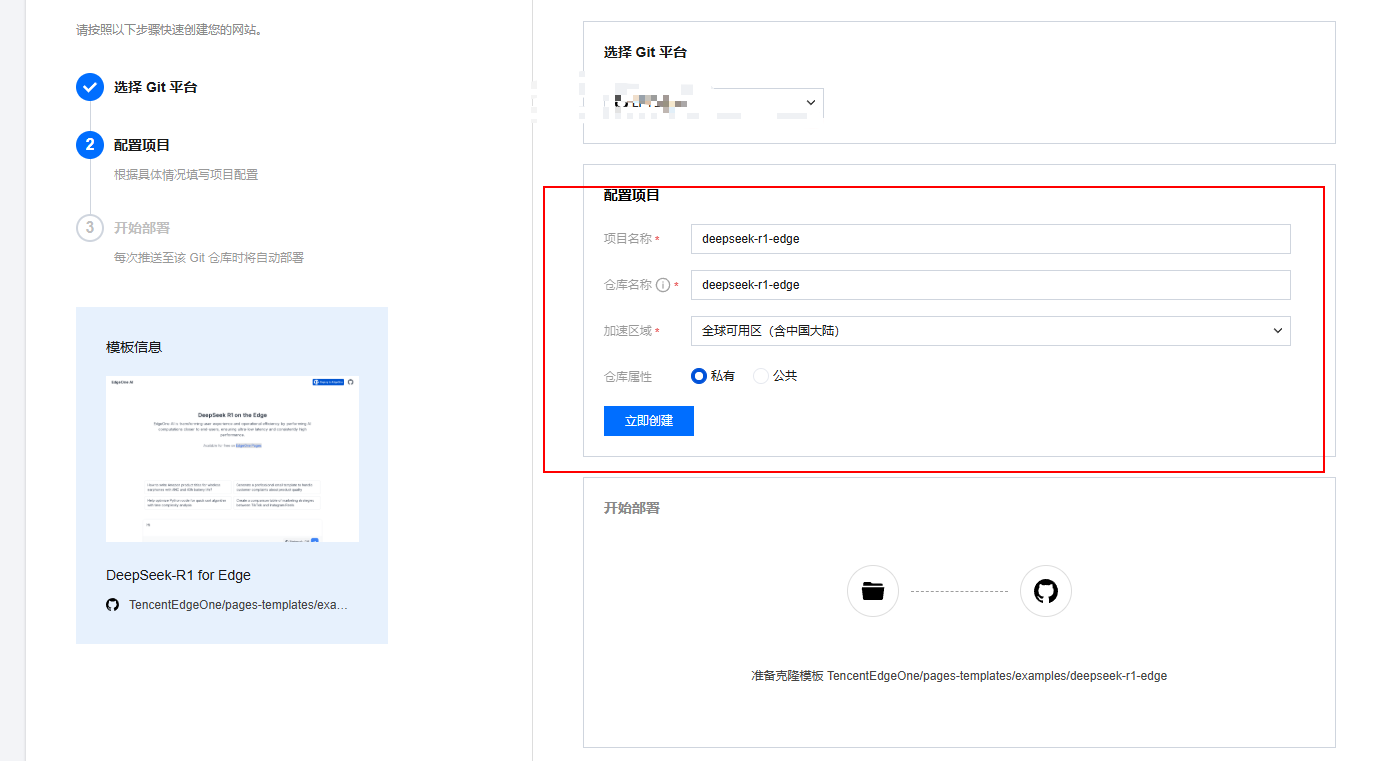Click the 仓库名称 input field
The image size is (1380, 761).
(991, 285)
